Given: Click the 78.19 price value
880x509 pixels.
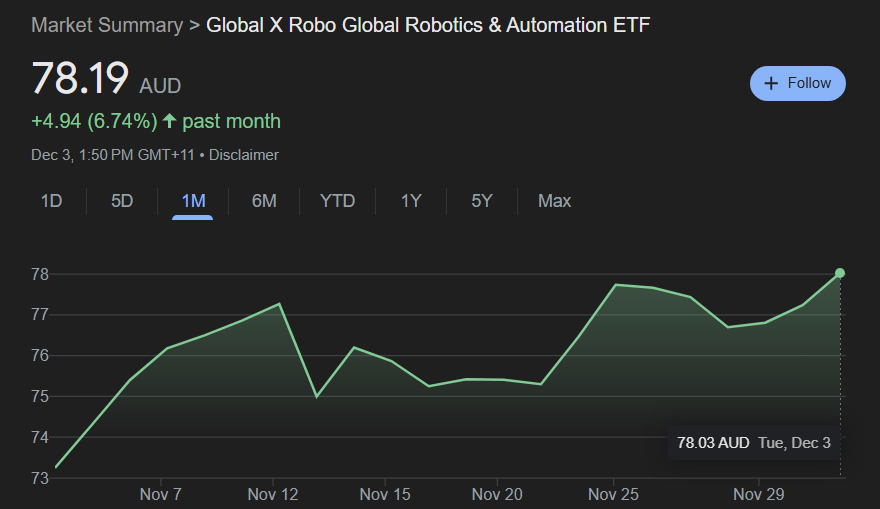Looking at the screenshot, I should point(80,79).
